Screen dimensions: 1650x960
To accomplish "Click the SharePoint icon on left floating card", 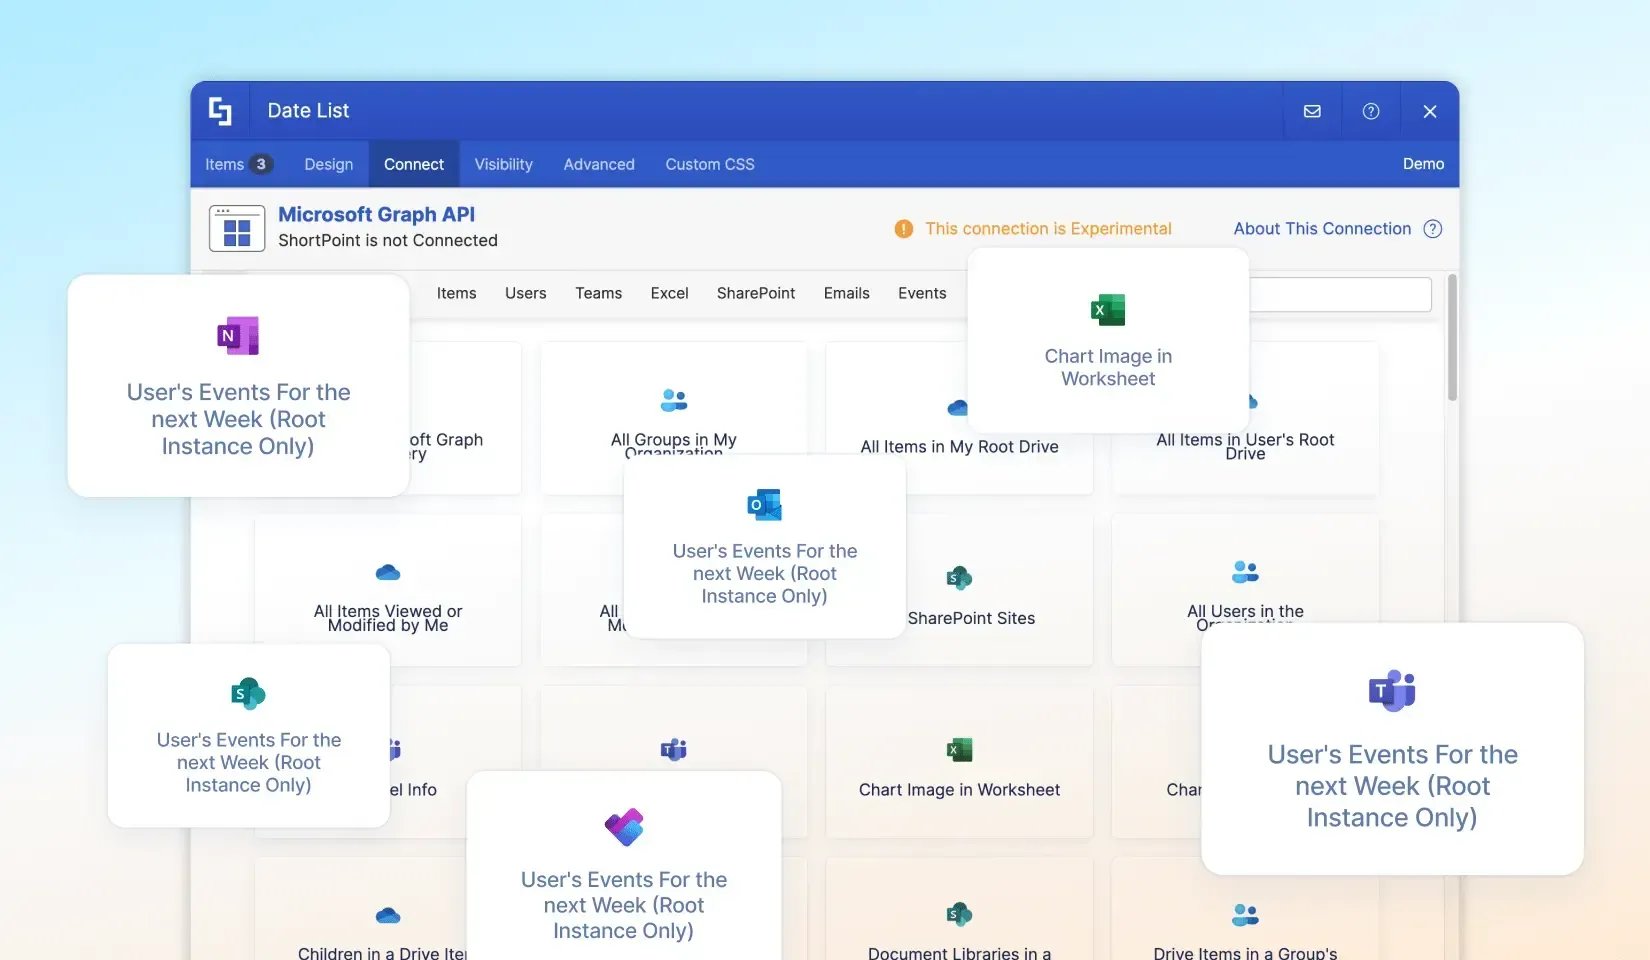I will 248,693.
